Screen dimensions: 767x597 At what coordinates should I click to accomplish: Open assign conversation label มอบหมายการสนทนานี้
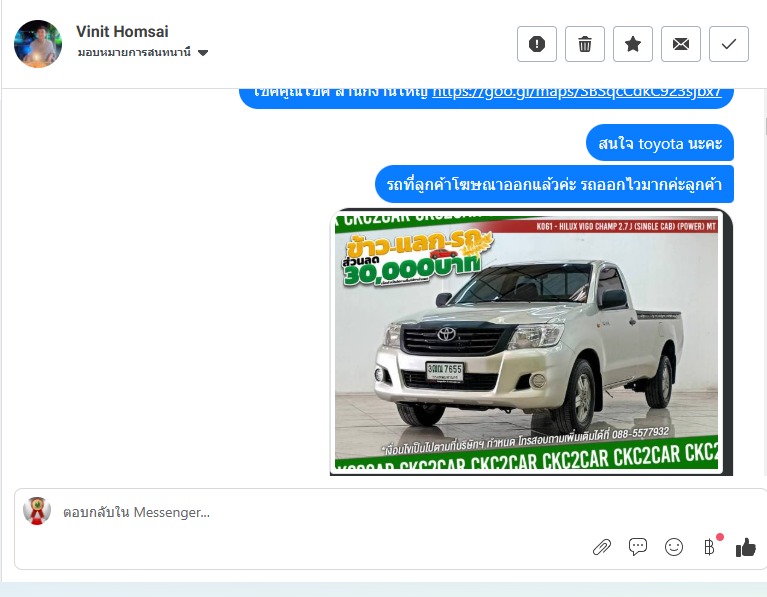pyautogui.click(x=134, y=52)
